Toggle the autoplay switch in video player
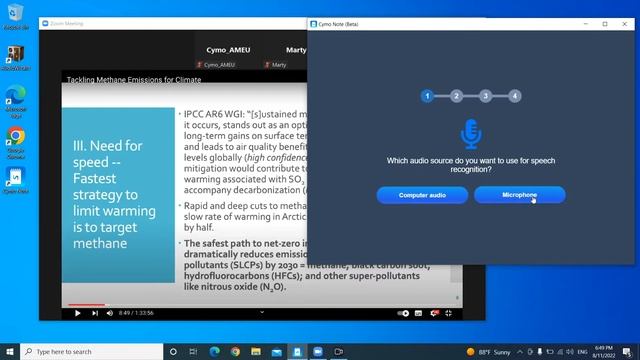Viewport: 640px width, 360px height. pyautogui.click(x=403, y=313)
